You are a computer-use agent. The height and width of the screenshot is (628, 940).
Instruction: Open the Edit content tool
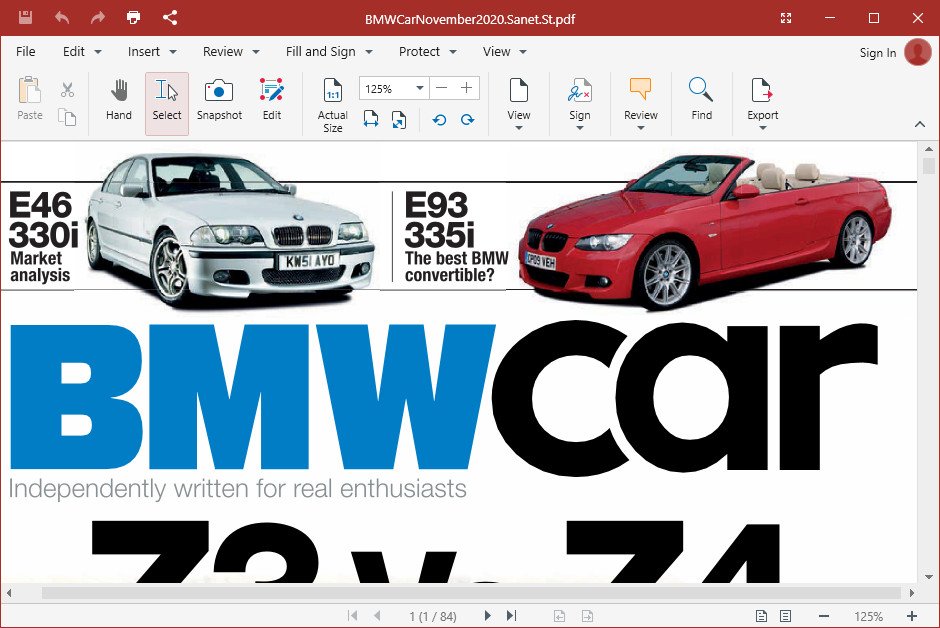[272, 99]
